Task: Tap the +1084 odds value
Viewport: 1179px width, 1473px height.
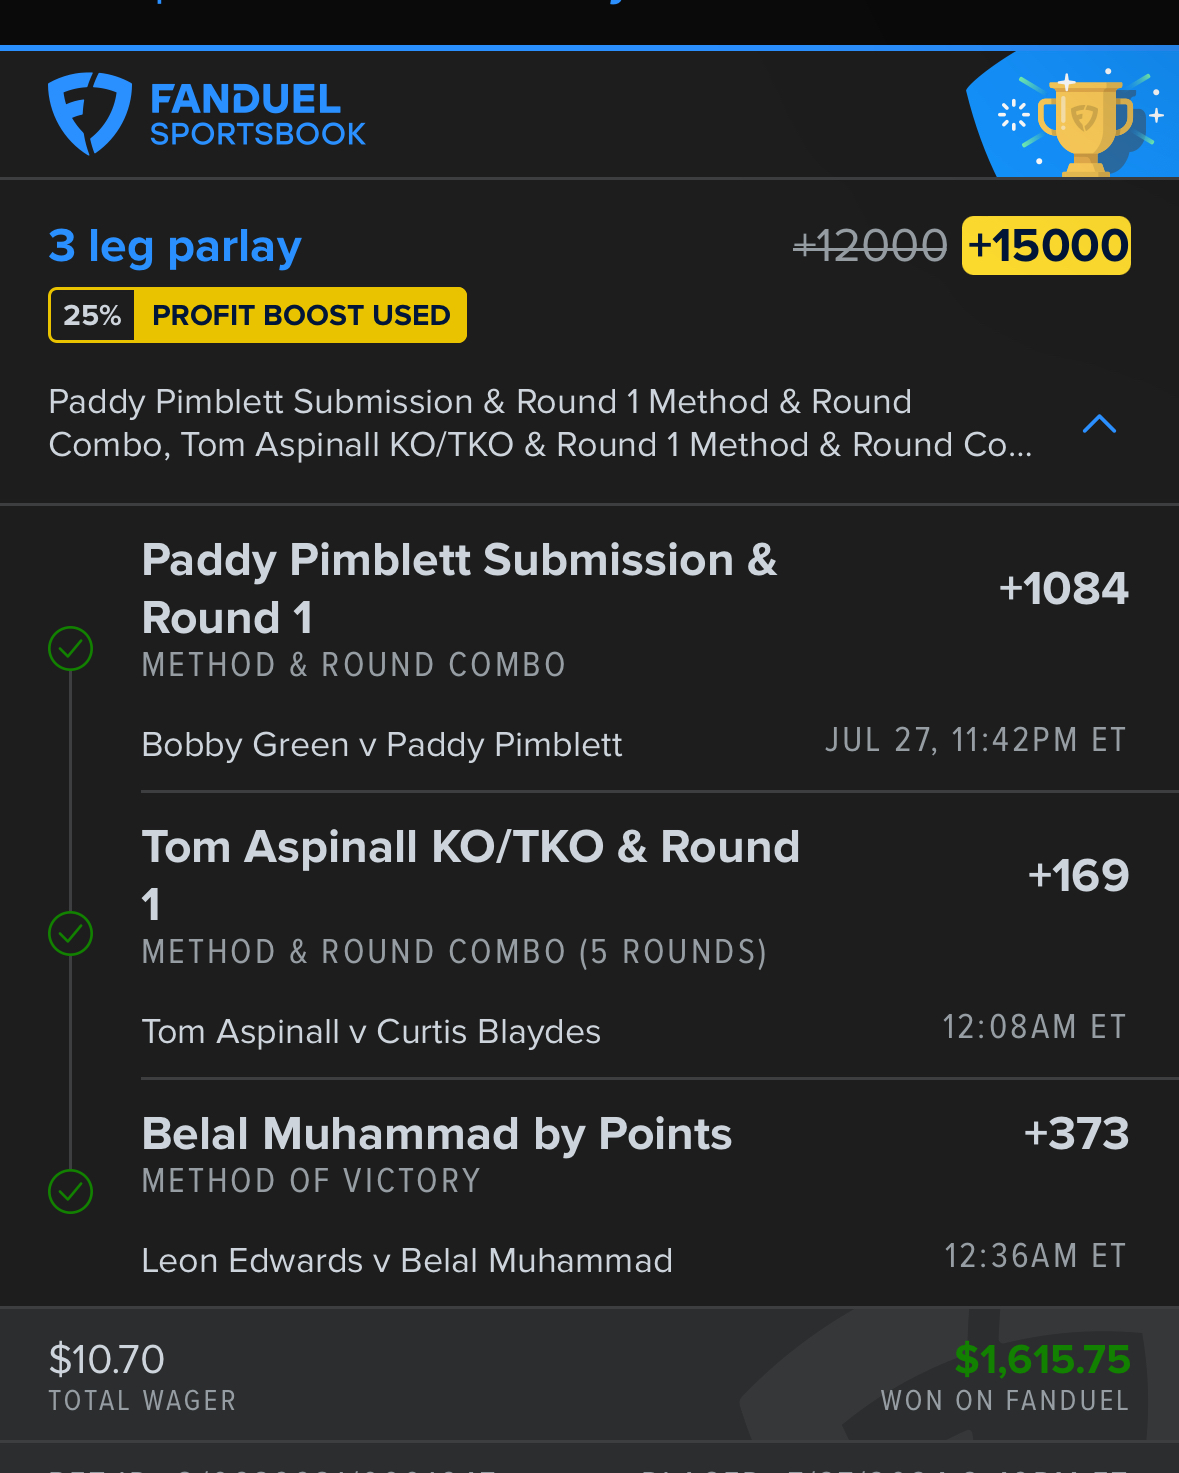Action: click(x=1064, y=588)
